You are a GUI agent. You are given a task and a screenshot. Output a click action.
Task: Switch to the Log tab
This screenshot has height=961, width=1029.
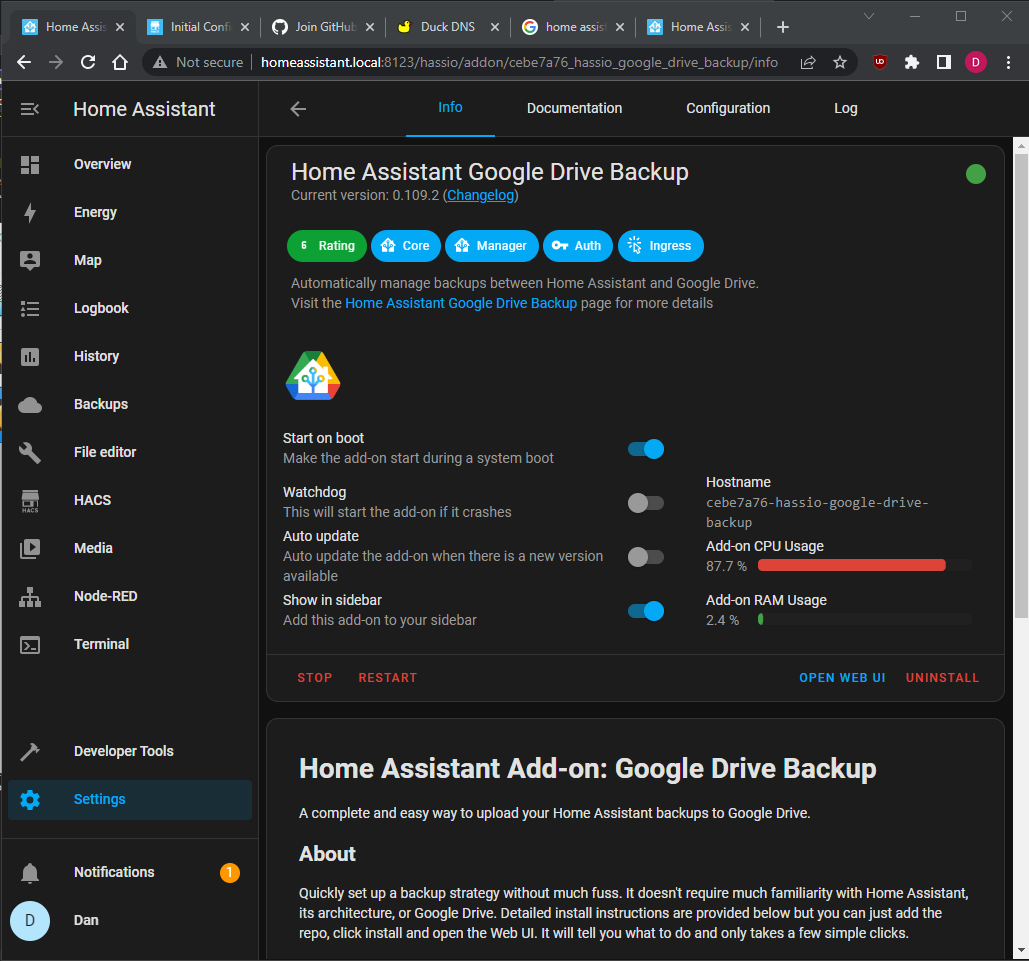(x=845, y=108)
